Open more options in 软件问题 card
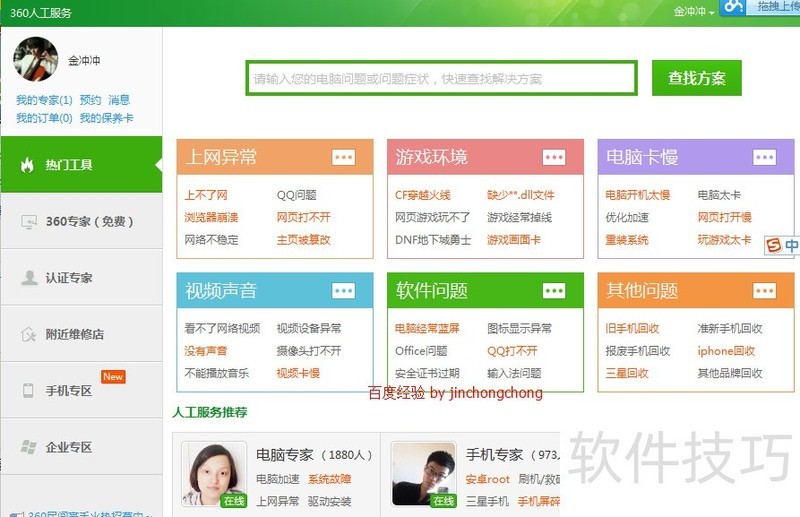800x517 pixels. point(554,291)
